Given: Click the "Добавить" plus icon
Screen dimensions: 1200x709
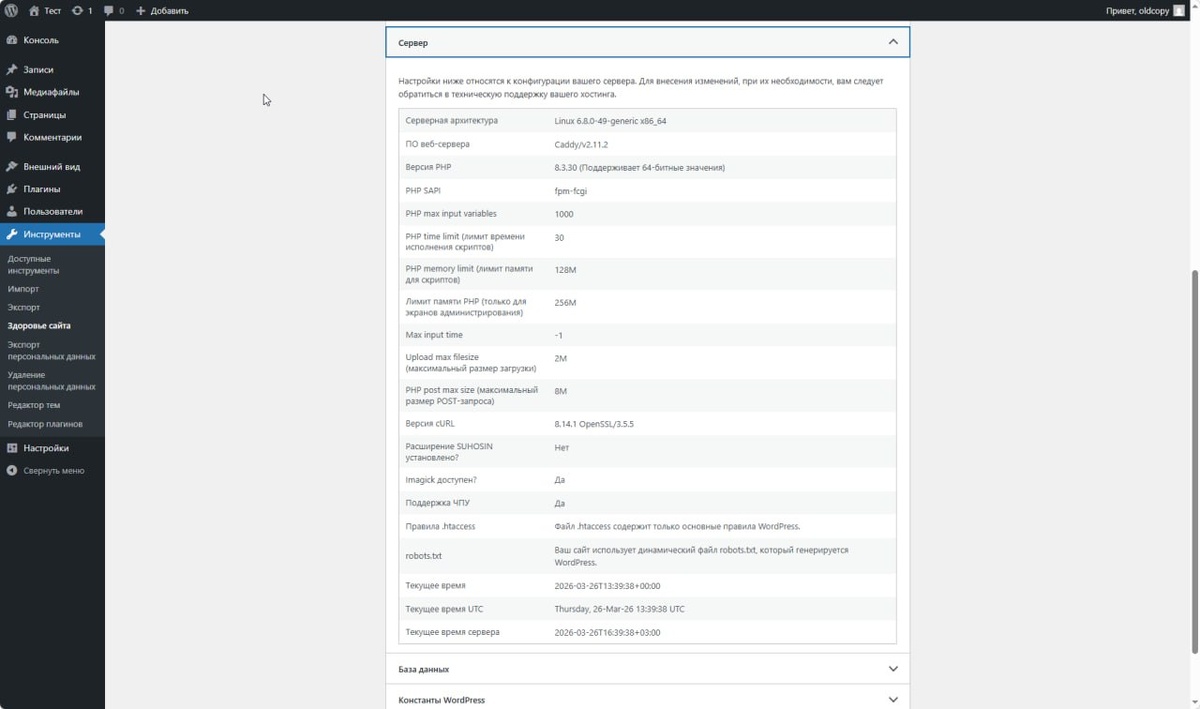Looking at the screenshot, I should (140, 10).
